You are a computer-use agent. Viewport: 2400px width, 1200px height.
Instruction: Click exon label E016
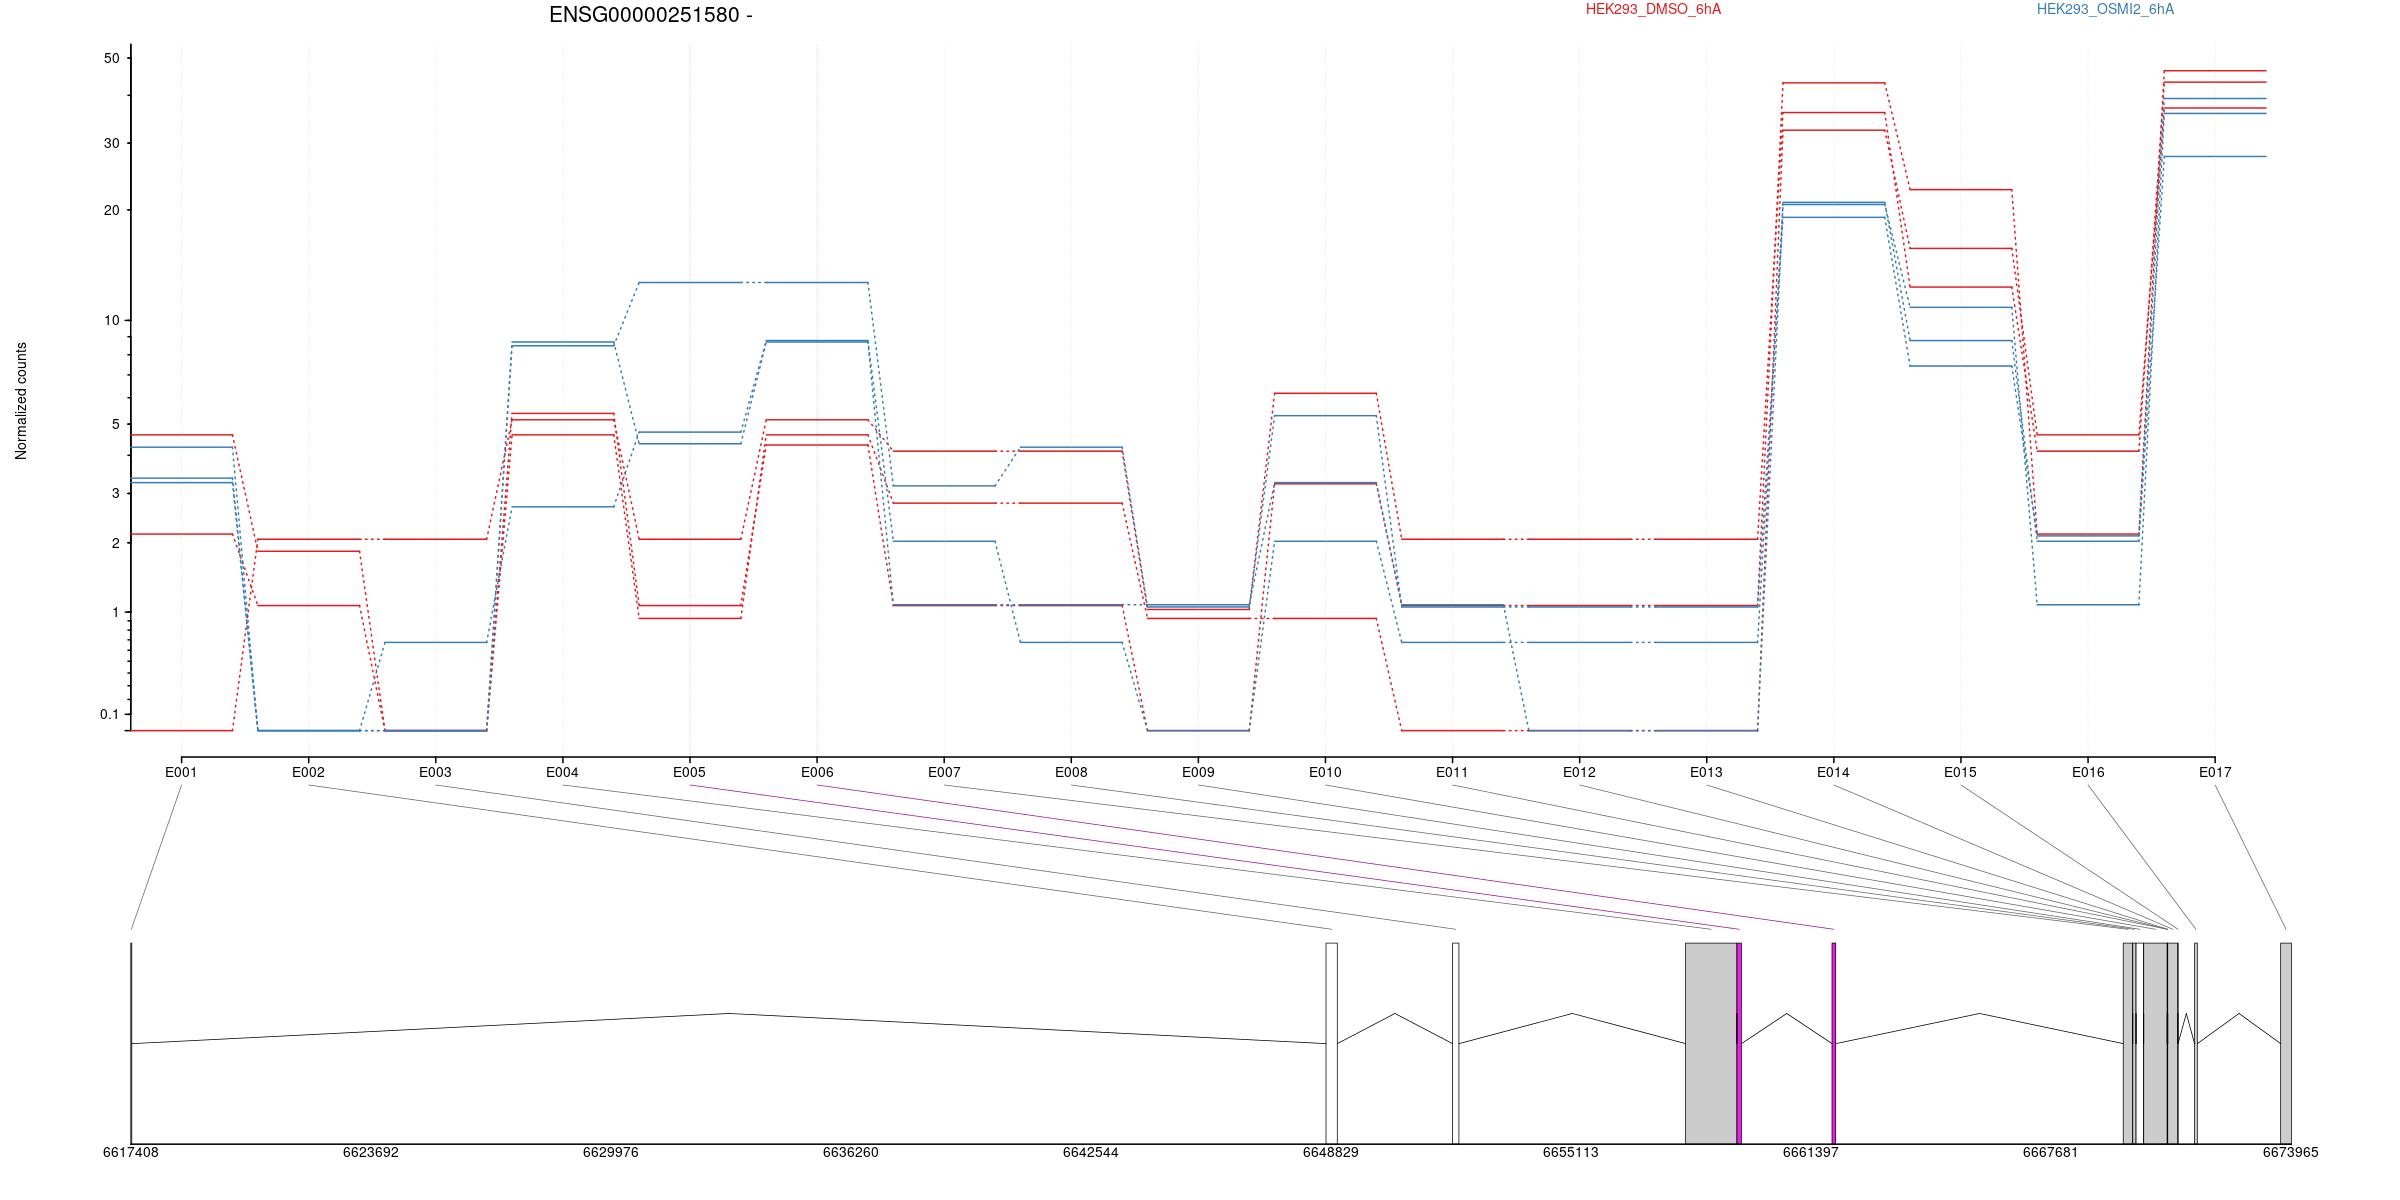pos(2087,772)
